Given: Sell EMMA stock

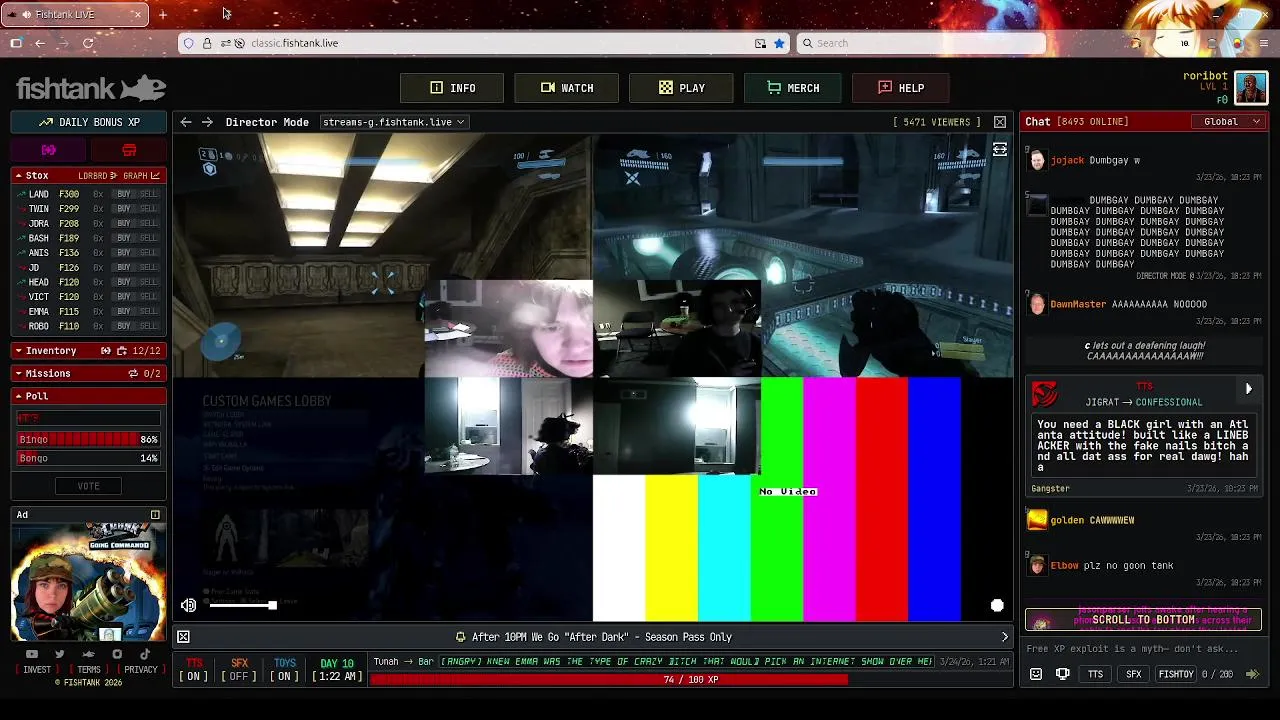Looking at the screenshot, I should pos(149,312).
